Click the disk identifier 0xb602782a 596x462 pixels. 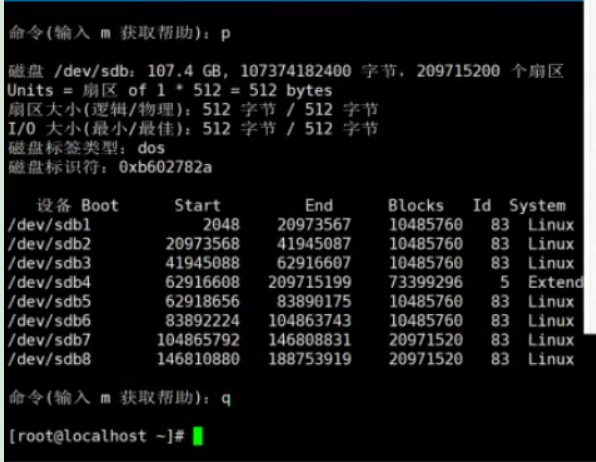pos(165,167)
